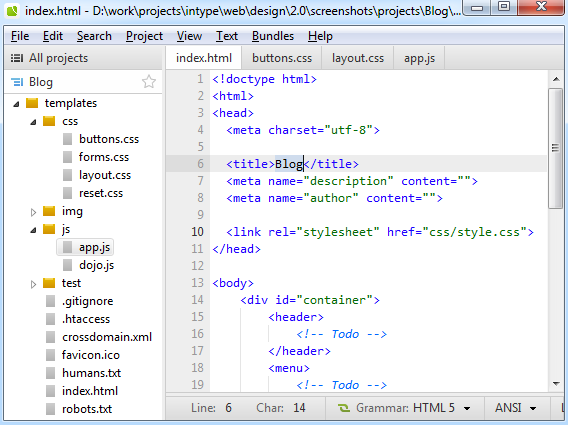Star the Blog project as favorite

(x=149, y=82)
